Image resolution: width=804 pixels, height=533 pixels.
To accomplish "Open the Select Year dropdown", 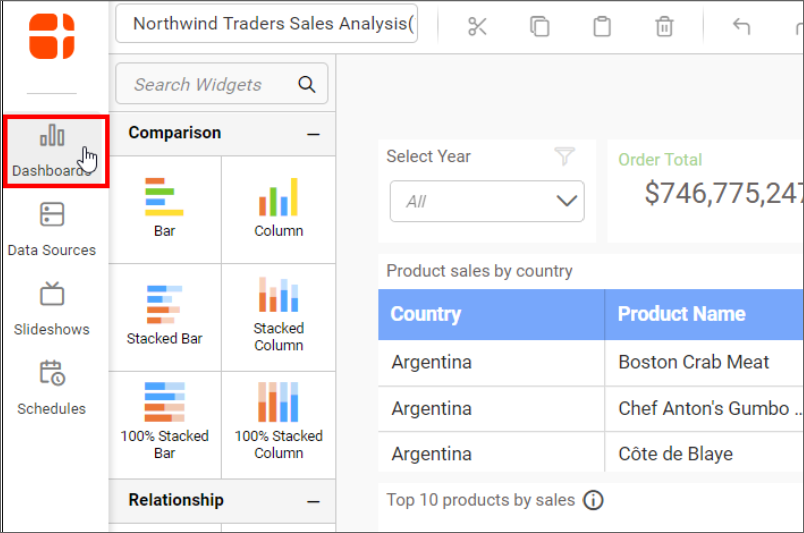I will [487, 201].
